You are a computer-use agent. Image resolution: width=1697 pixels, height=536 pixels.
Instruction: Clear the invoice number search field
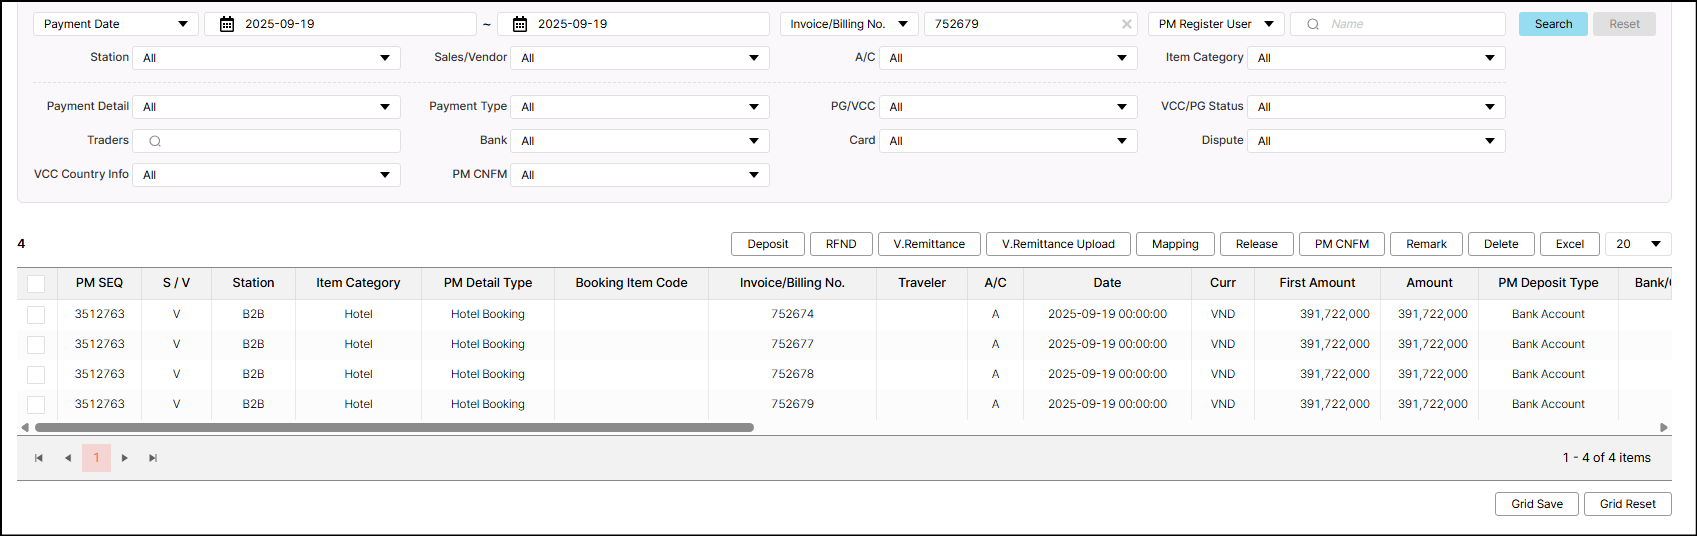pos(1127,24)
